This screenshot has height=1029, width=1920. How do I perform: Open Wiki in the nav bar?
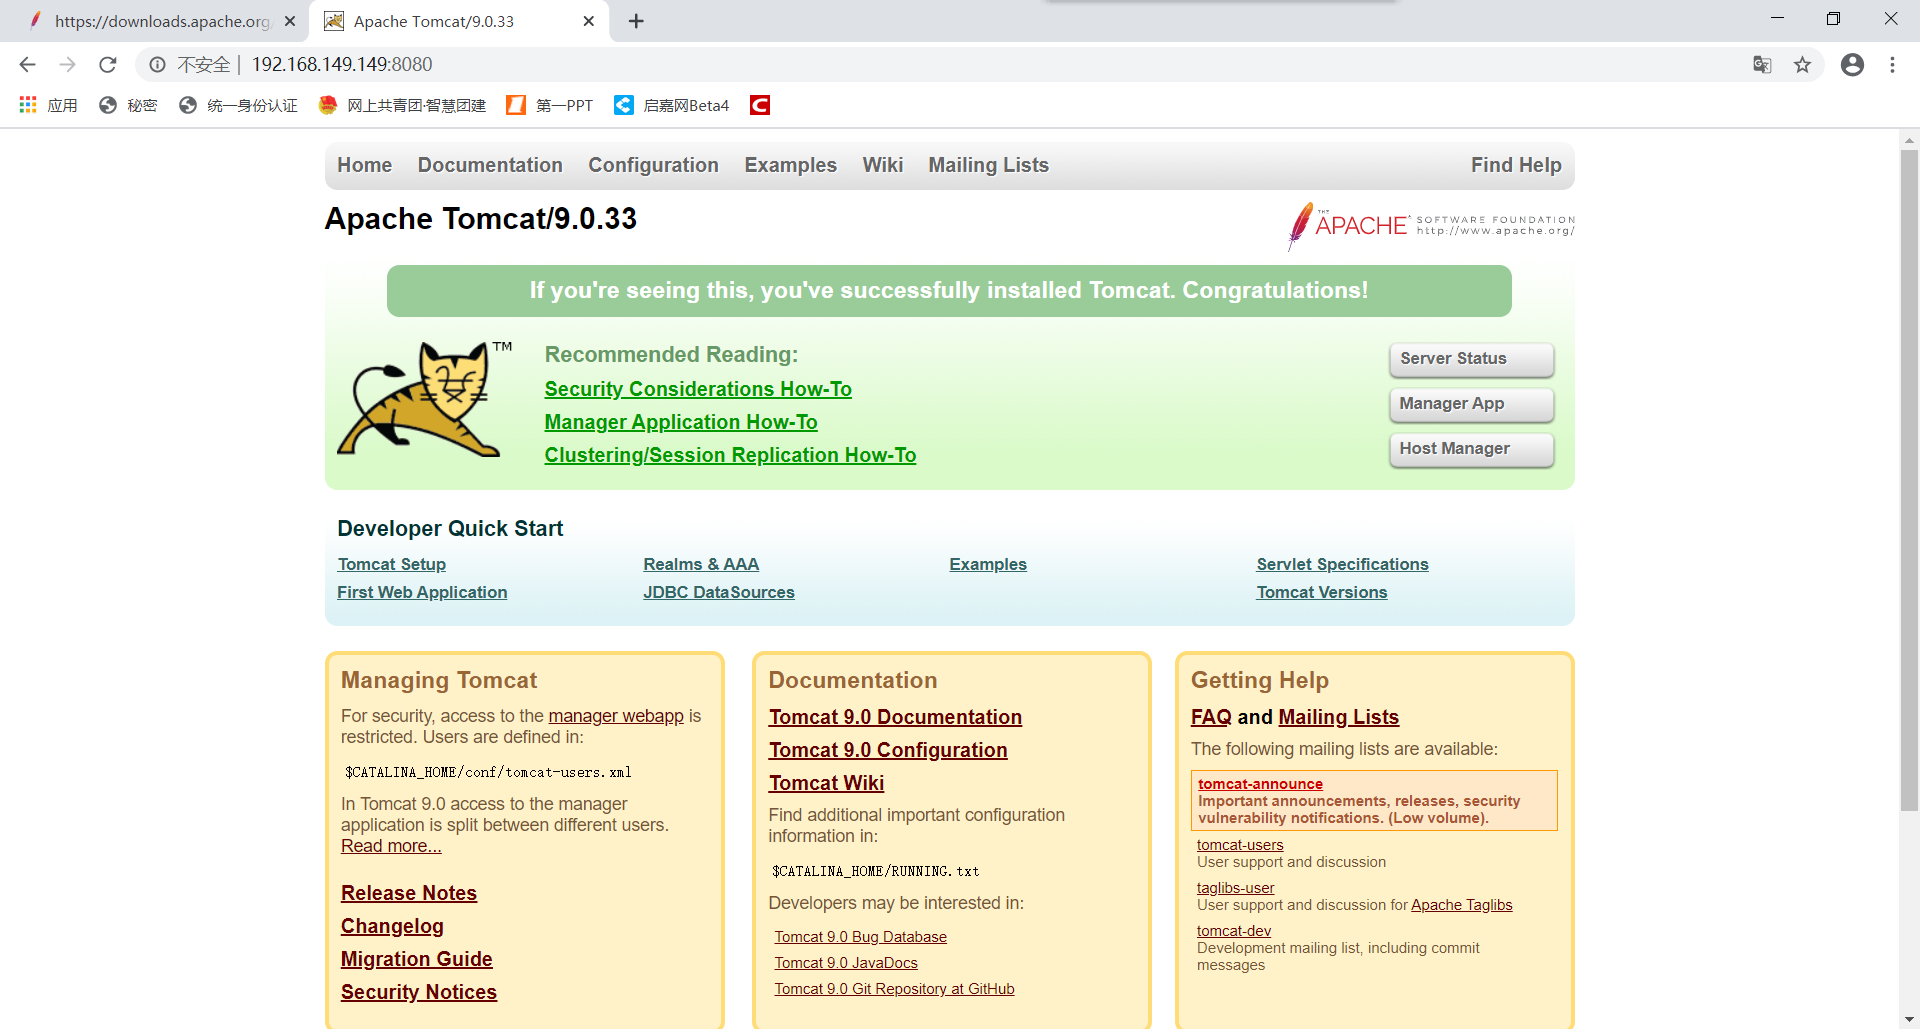pos(883,165)
